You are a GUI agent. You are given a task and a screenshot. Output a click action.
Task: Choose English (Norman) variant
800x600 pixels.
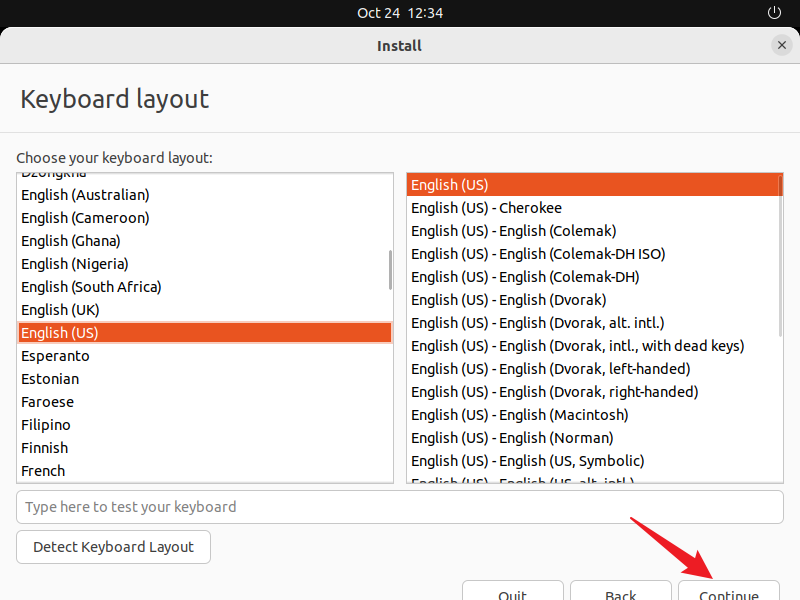[512, 438]
